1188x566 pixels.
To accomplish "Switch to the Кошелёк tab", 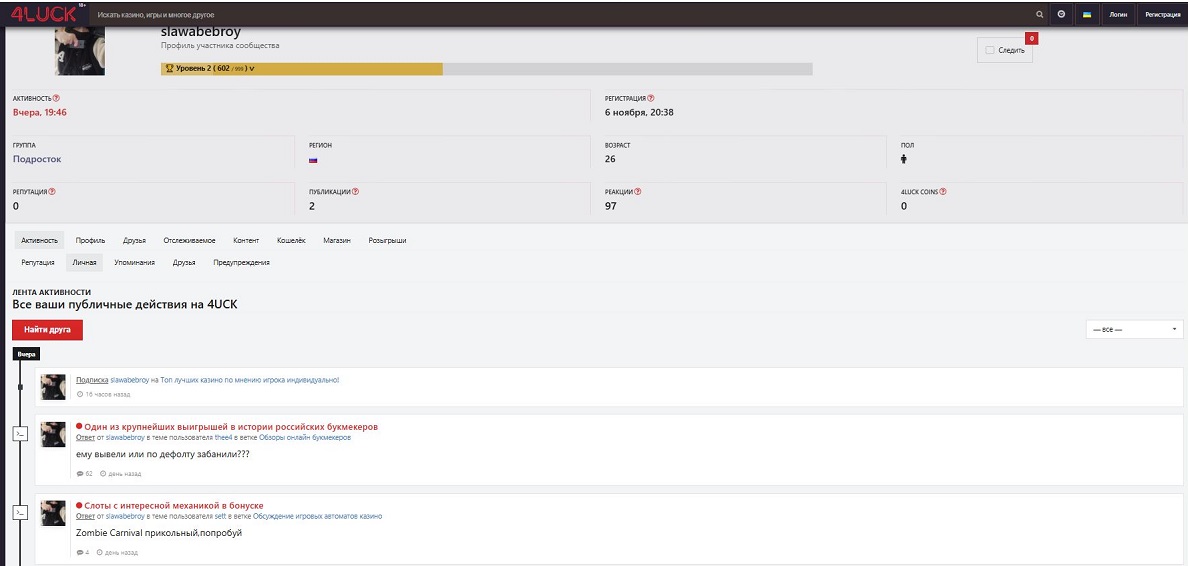I will click(x=291, y=240).
